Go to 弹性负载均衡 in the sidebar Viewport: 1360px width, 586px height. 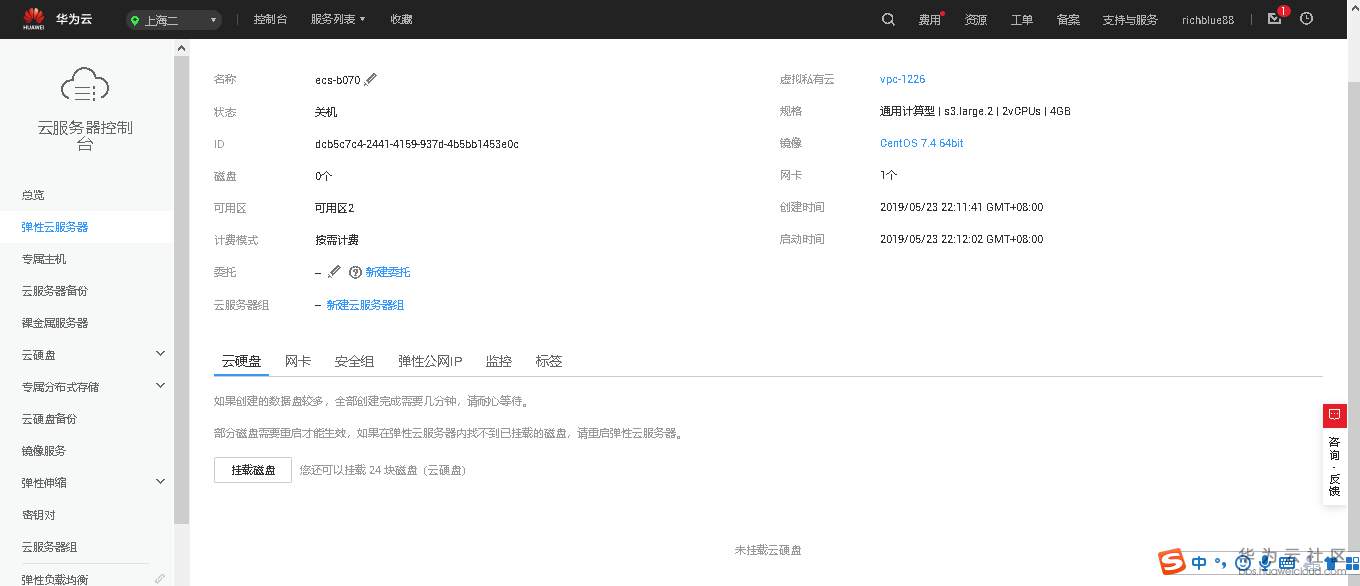tap(55, 579)
